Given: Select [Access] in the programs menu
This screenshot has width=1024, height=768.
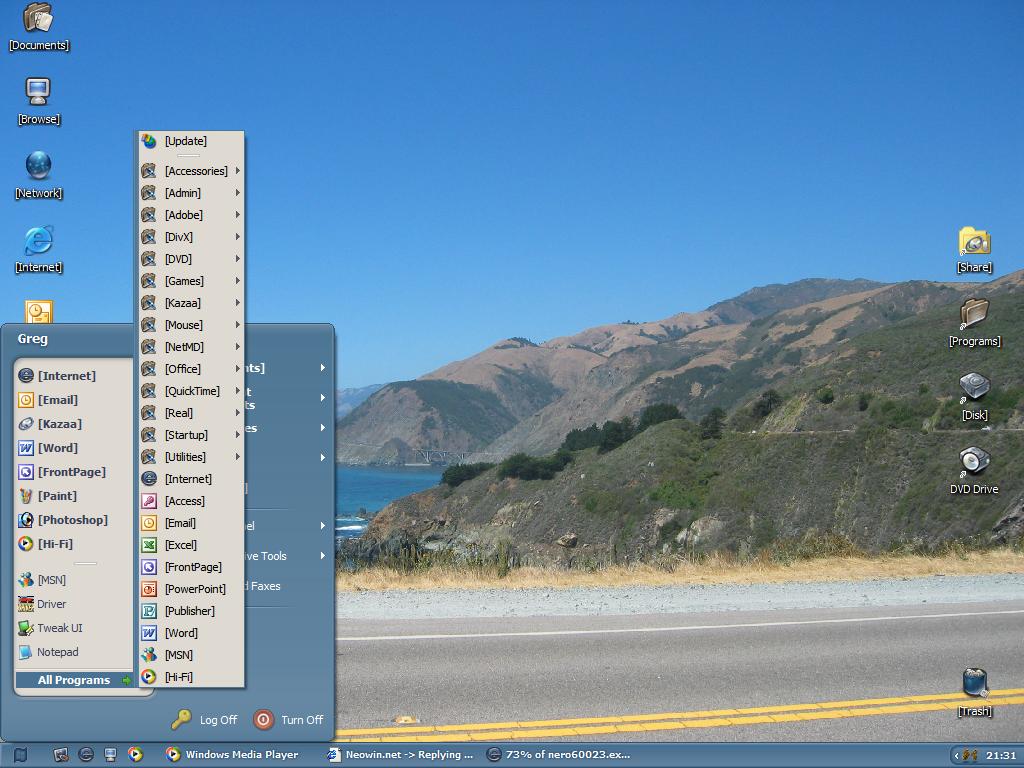Looking at the screenshot, I should coord(191,501).
